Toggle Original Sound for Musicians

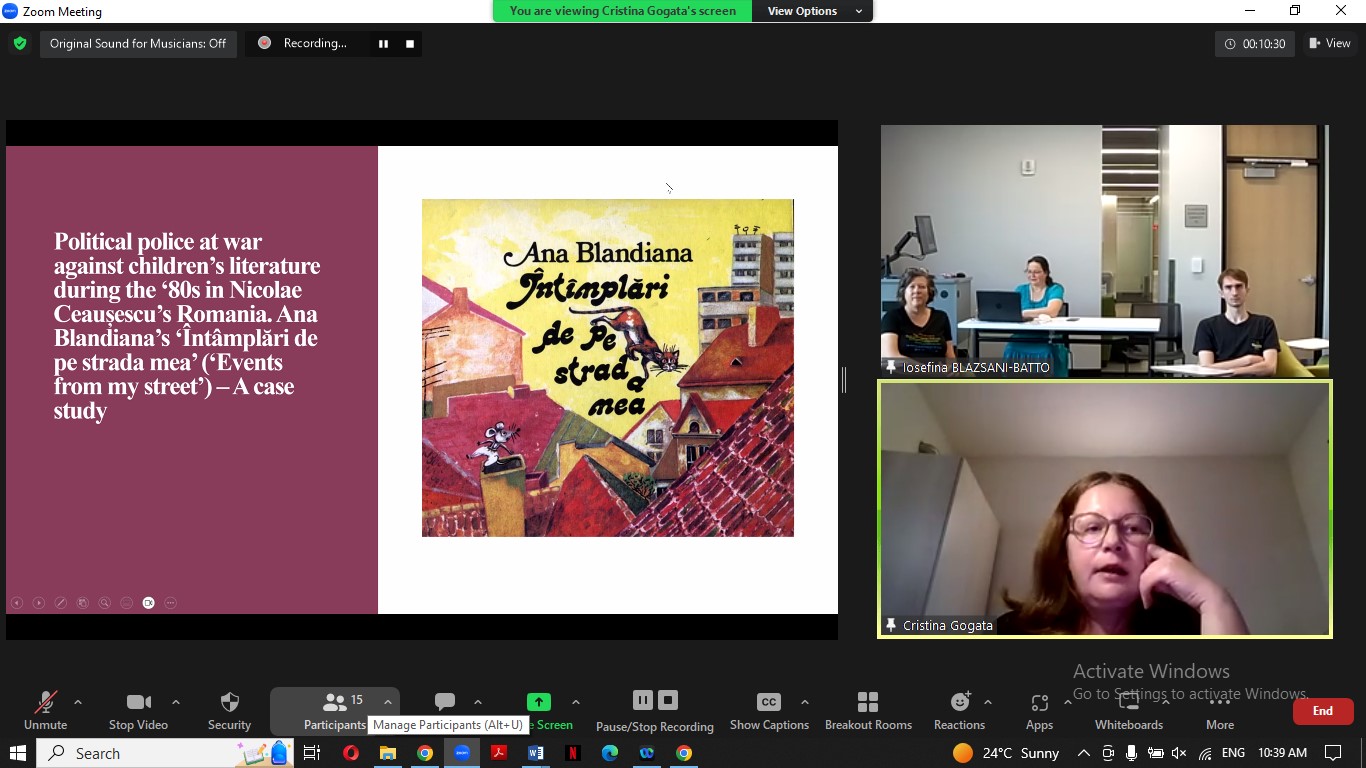[x=138, y=44]
